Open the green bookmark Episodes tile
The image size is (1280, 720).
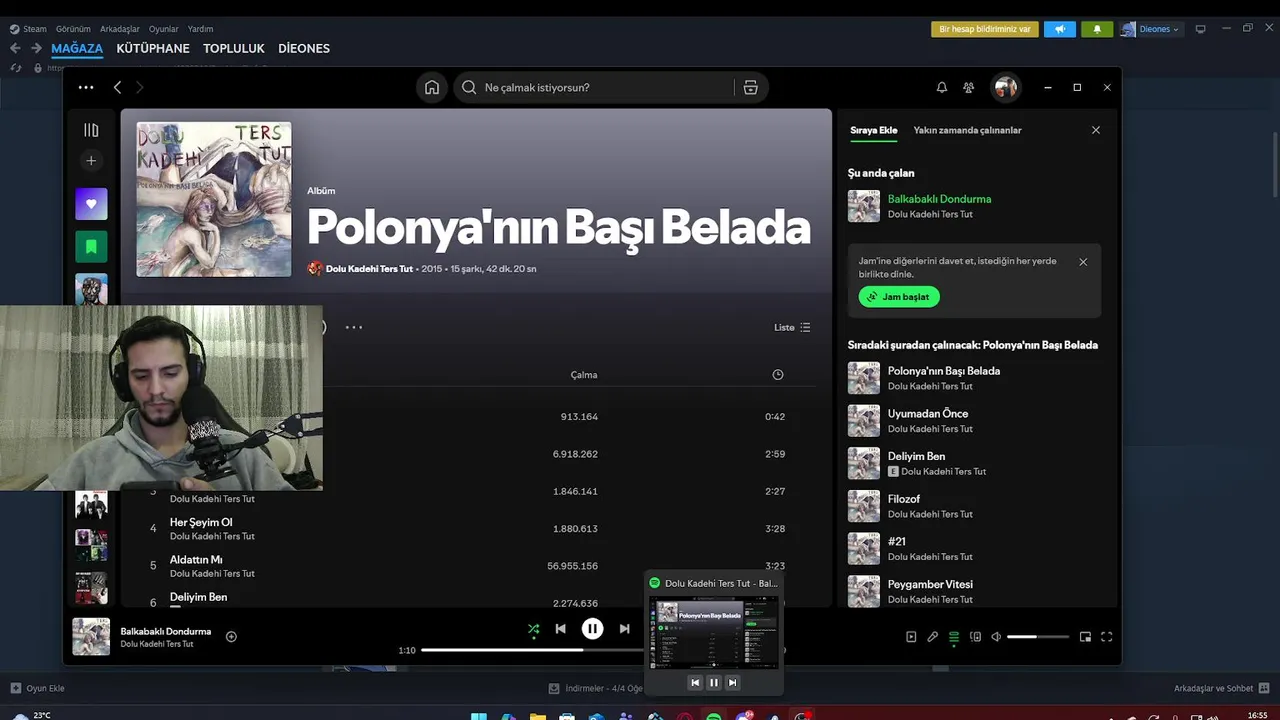[x=91, y=247]
